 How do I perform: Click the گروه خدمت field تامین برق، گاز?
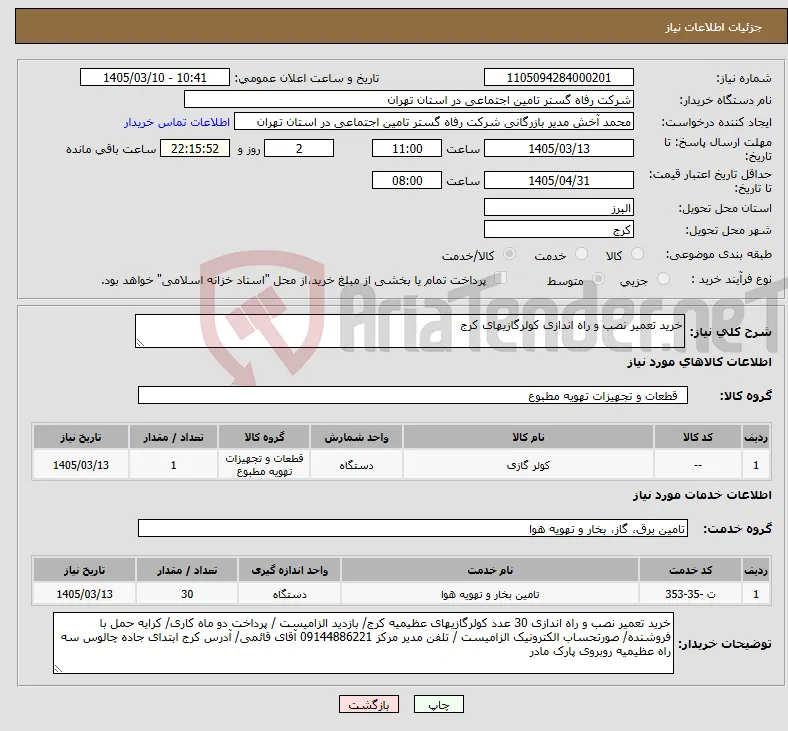click(413, 529)
